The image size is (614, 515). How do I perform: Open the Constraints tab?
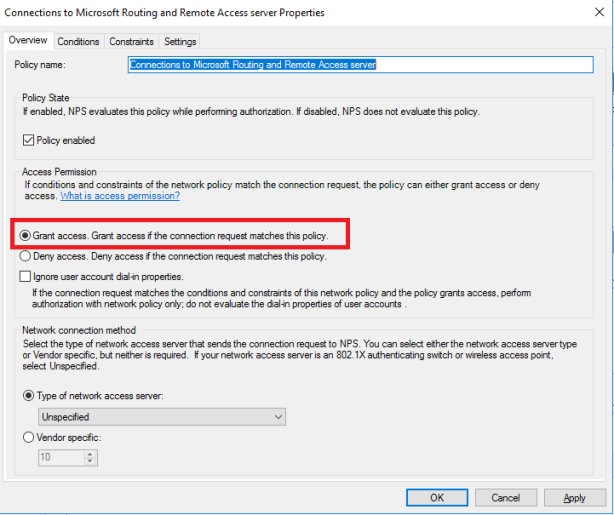click(x=132, y=42)
